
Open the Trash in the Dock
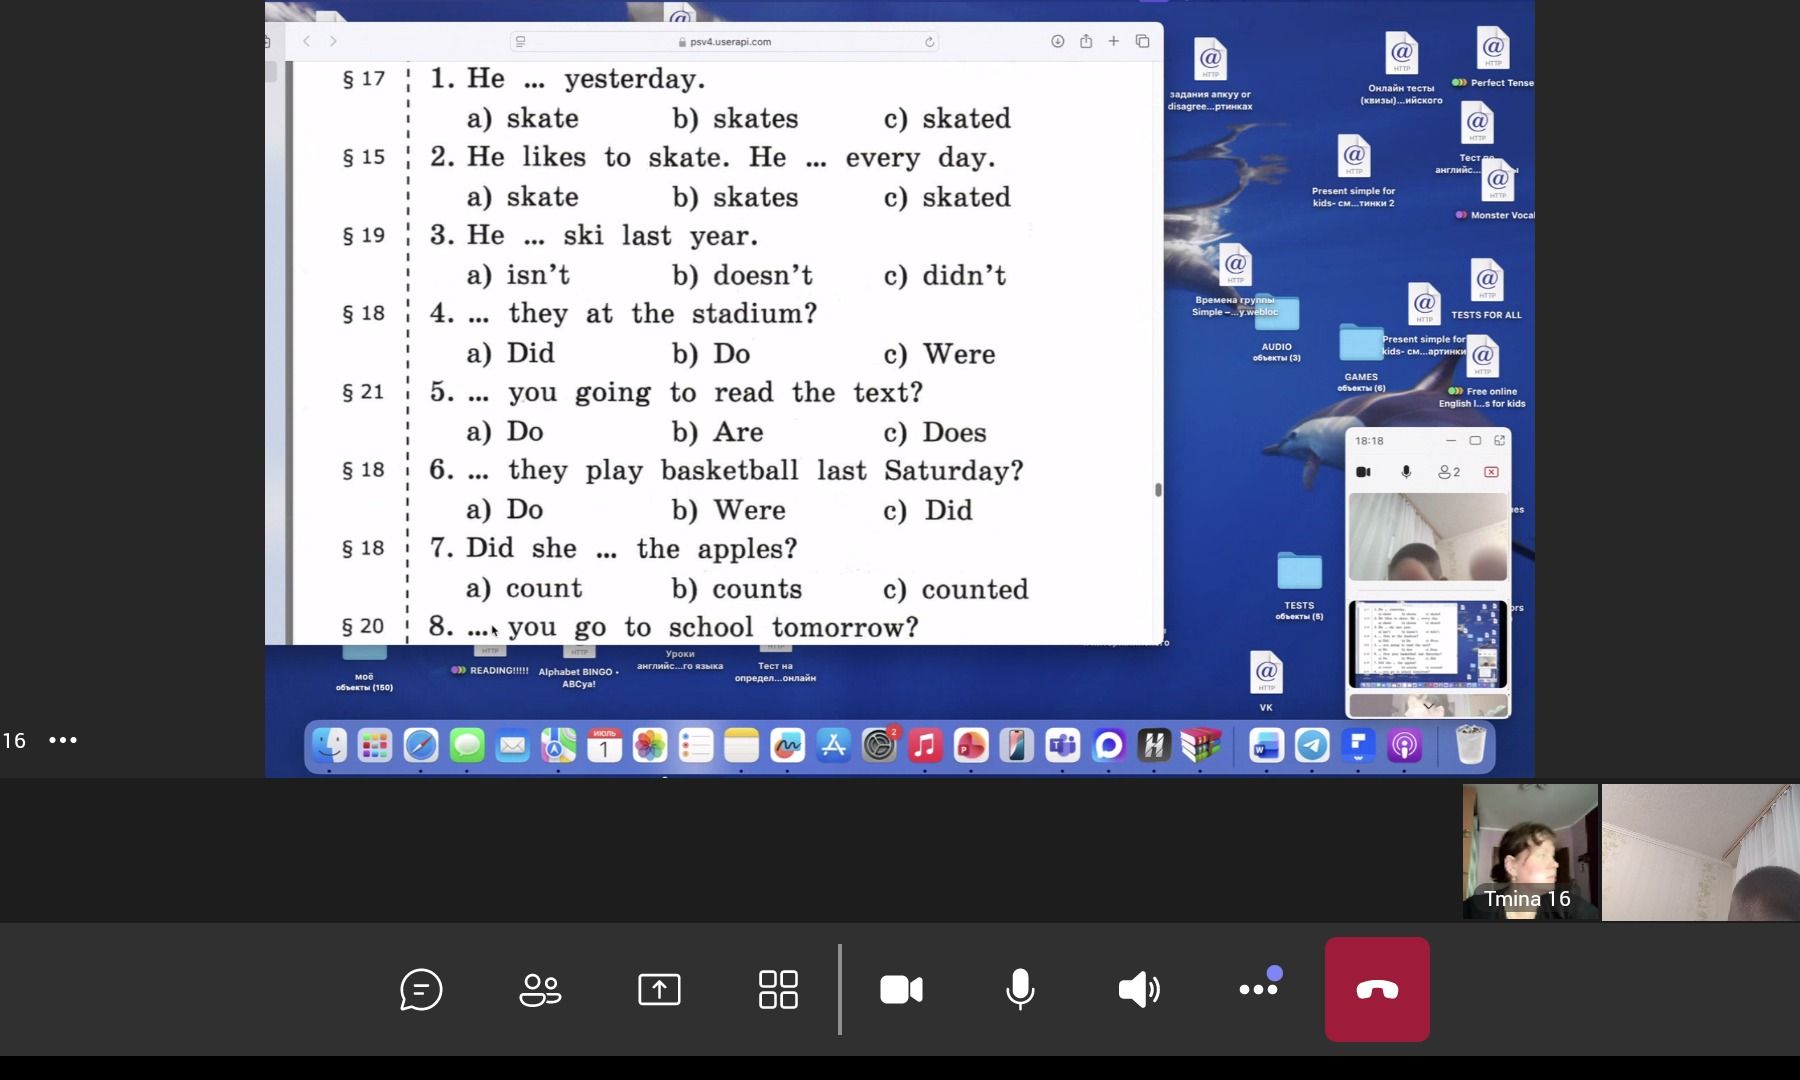(1470, 745)
